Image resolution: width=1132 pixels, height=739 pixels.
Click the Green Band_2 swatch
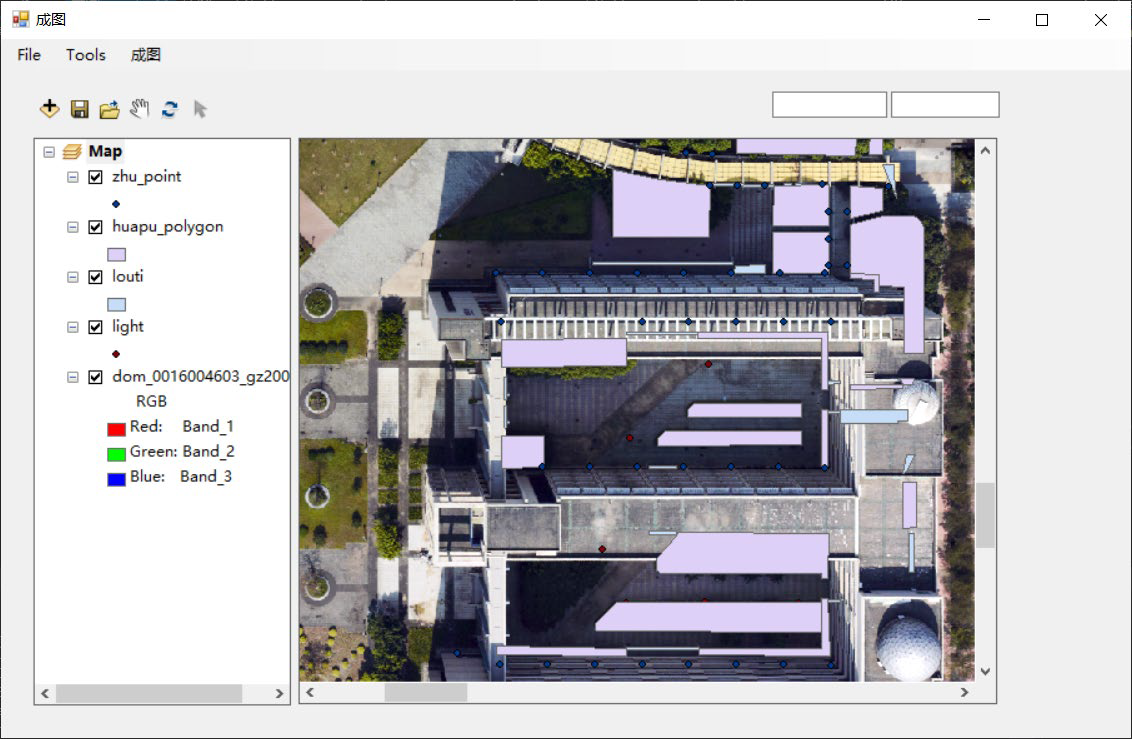[x=116, y=454]
